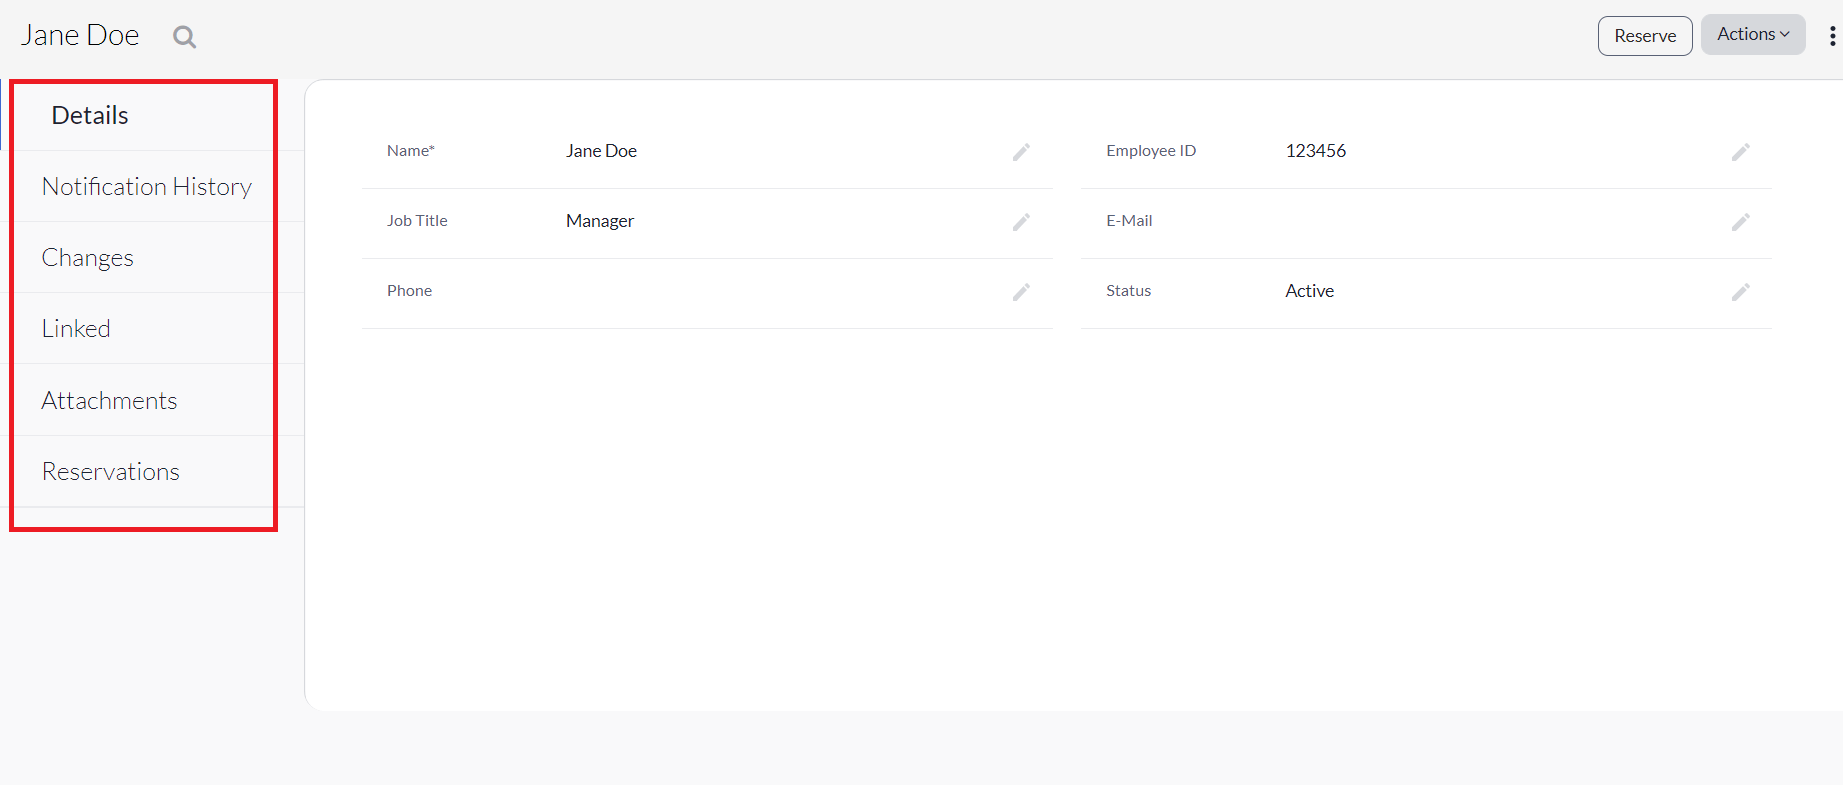
Task: Click the Active status value
Action: pyautogui.click(x=1310, y=291)
